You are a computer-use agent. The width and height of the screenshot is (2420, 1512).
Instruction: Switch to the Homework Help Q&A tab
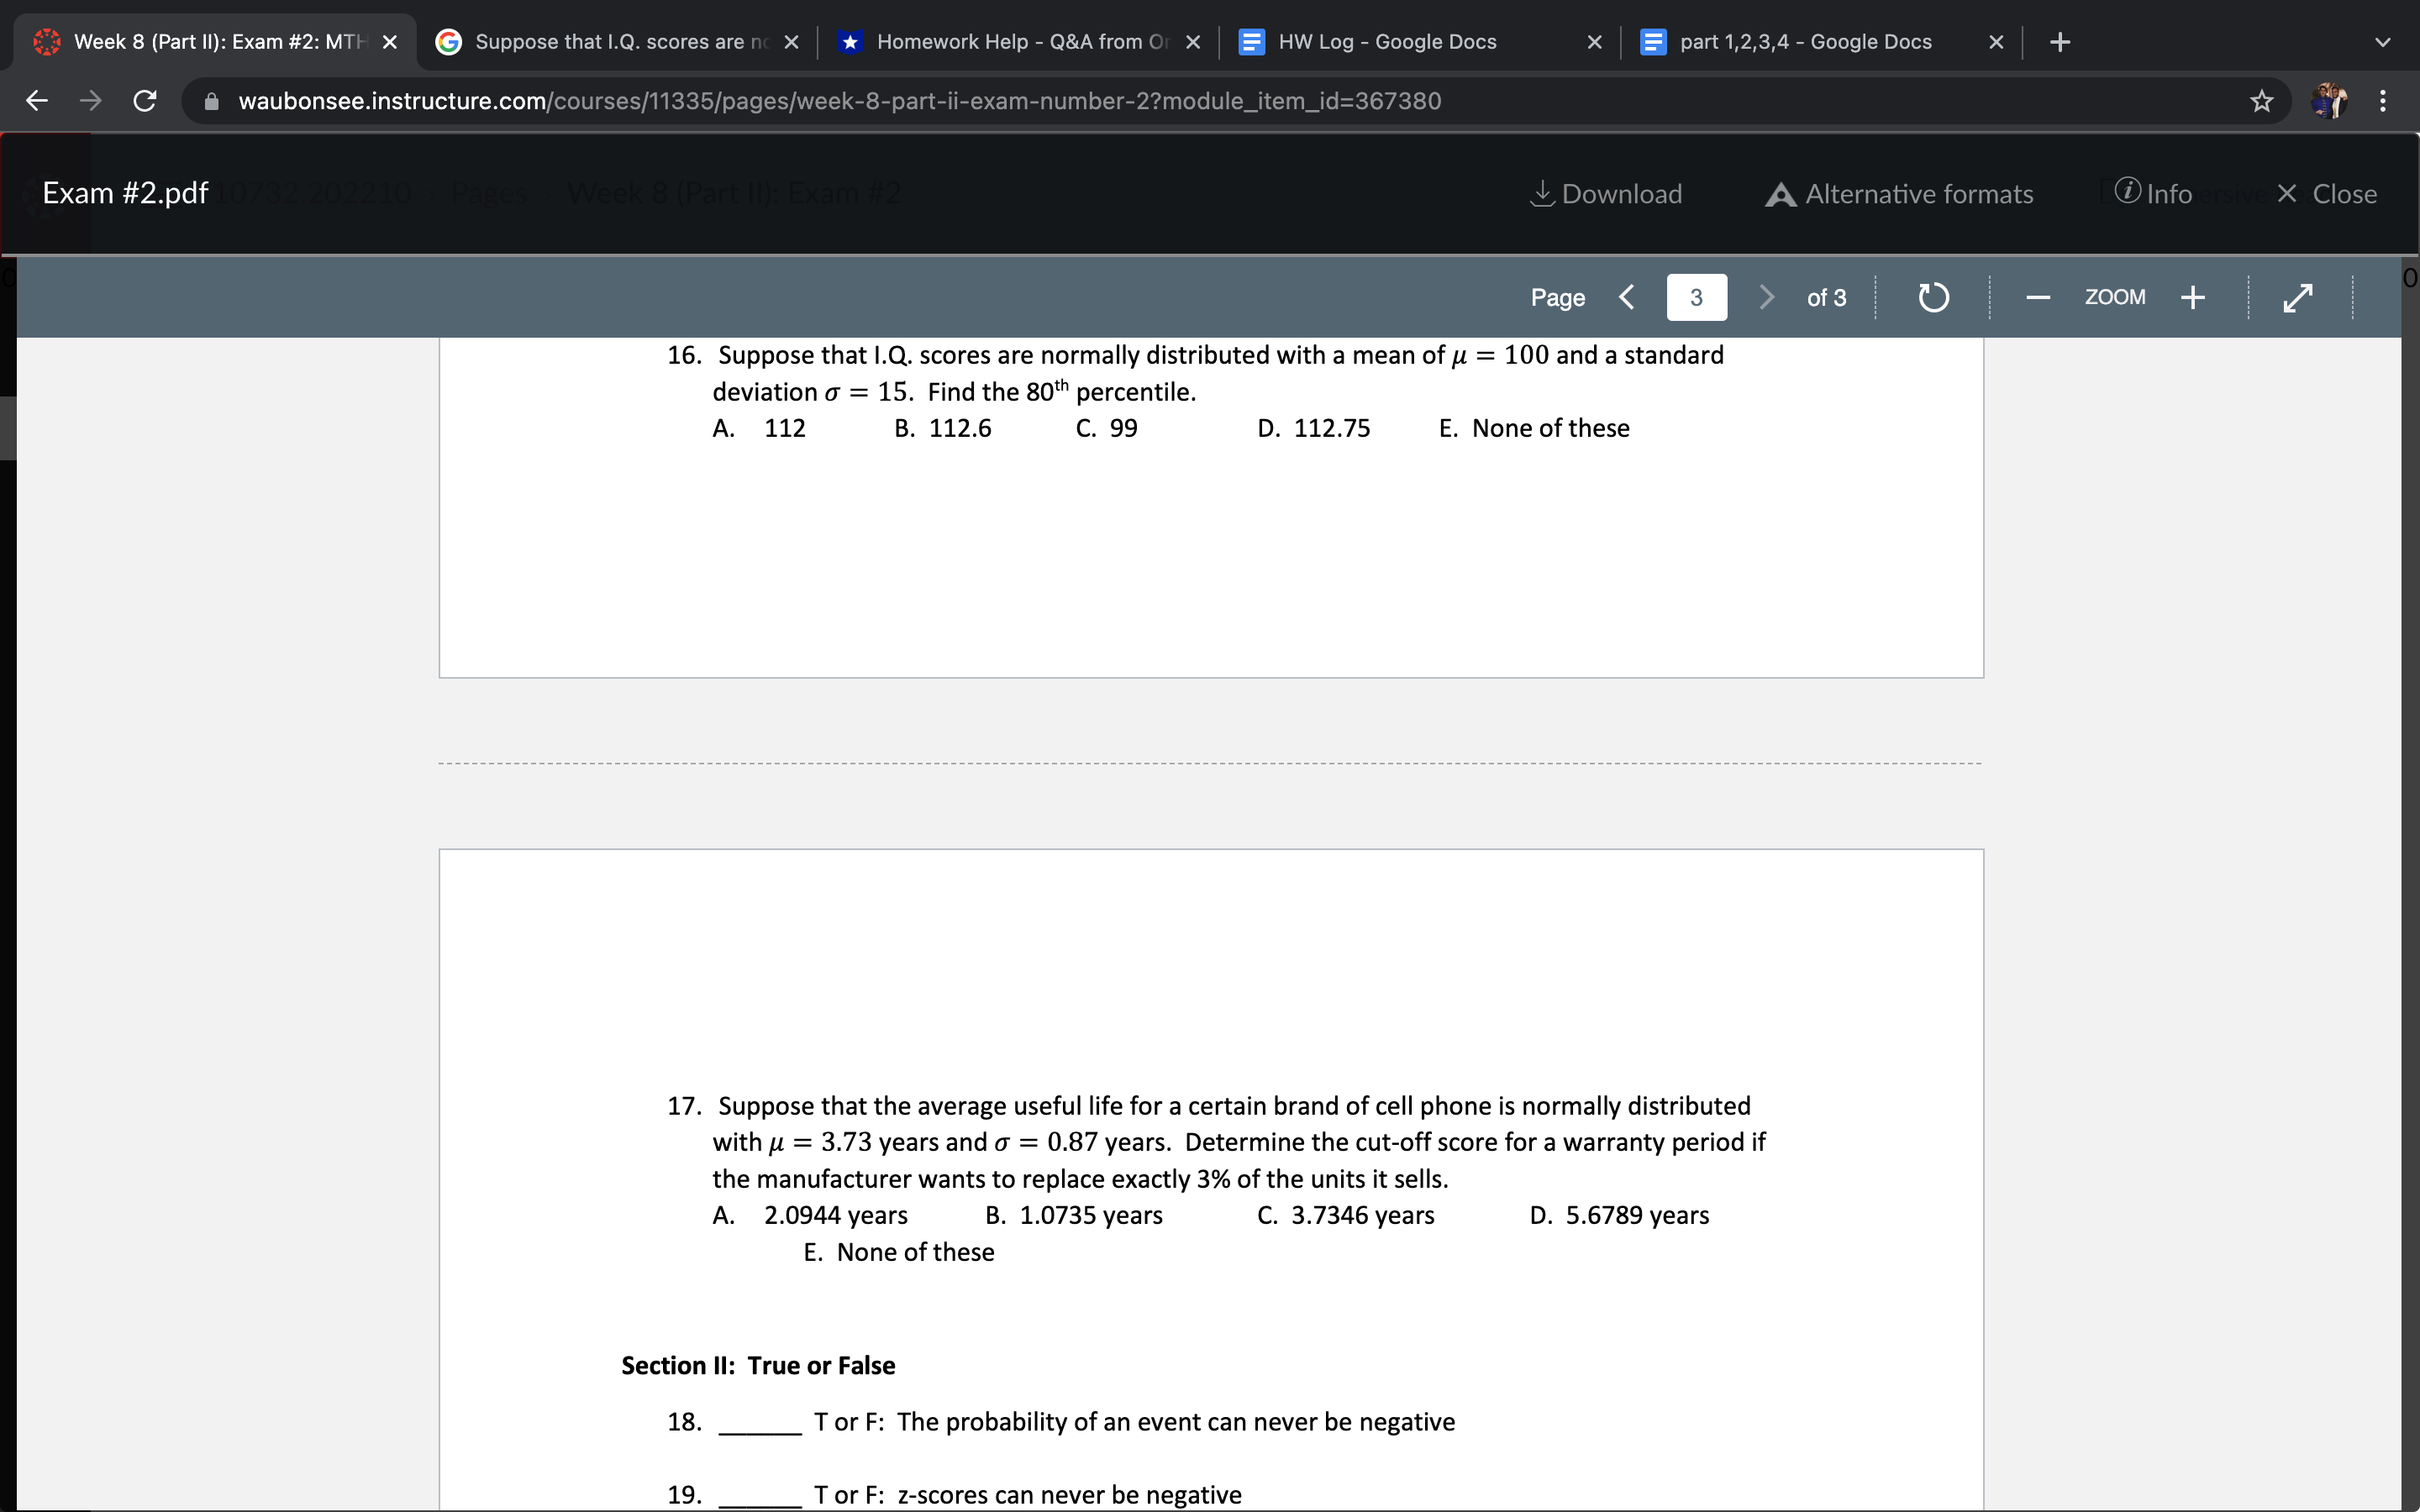1000,41
